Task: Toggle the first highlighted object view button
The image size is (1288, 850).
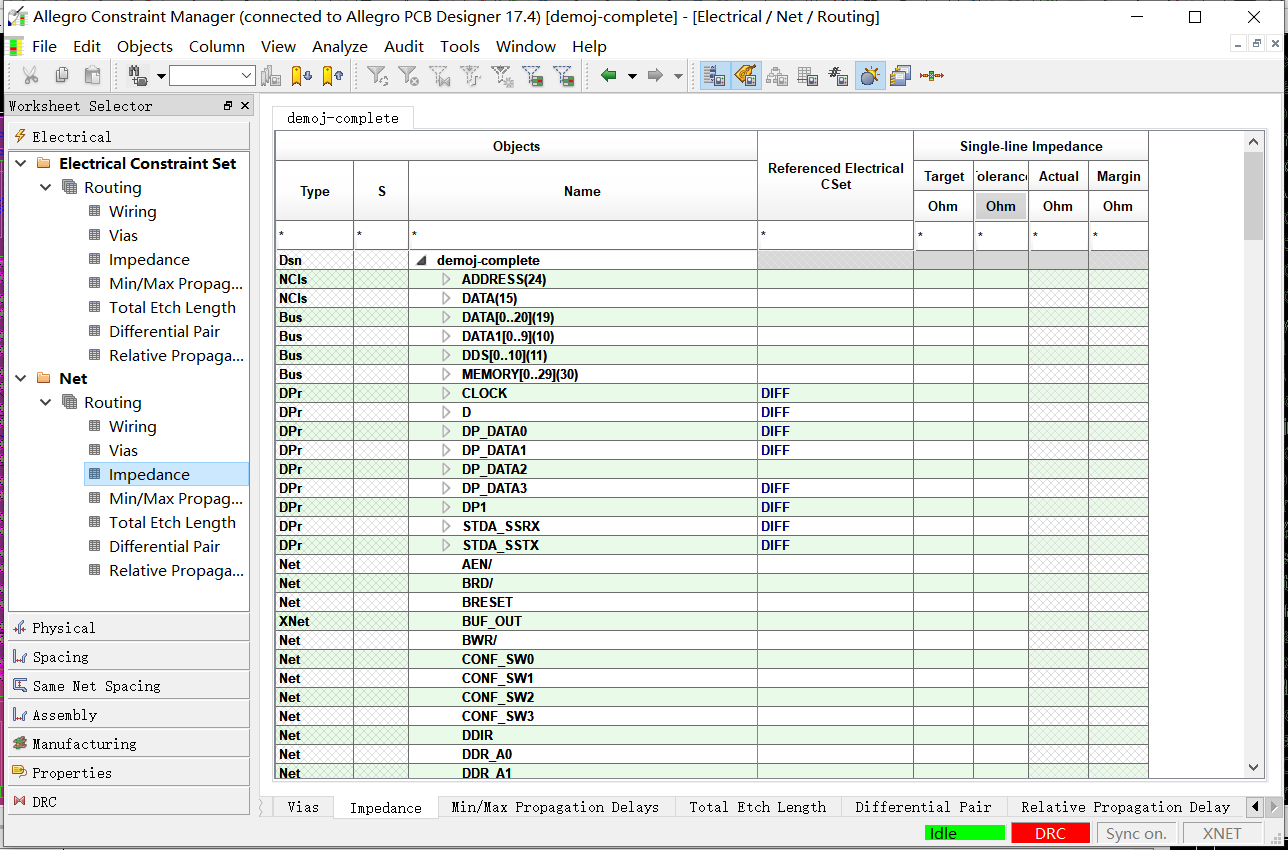Action: pyautogui.click(x=715, y=75)
